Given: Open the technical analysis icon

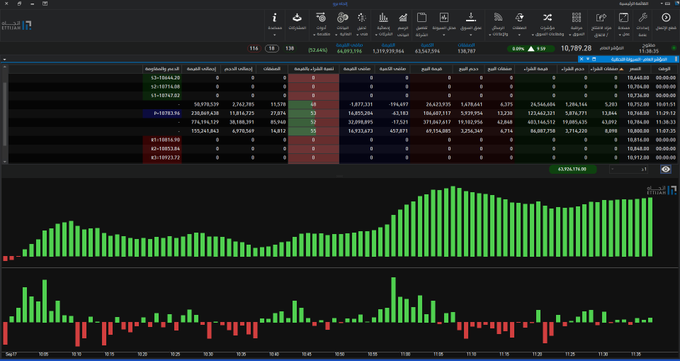Looking at the screenshot, I should click(362, 17).
